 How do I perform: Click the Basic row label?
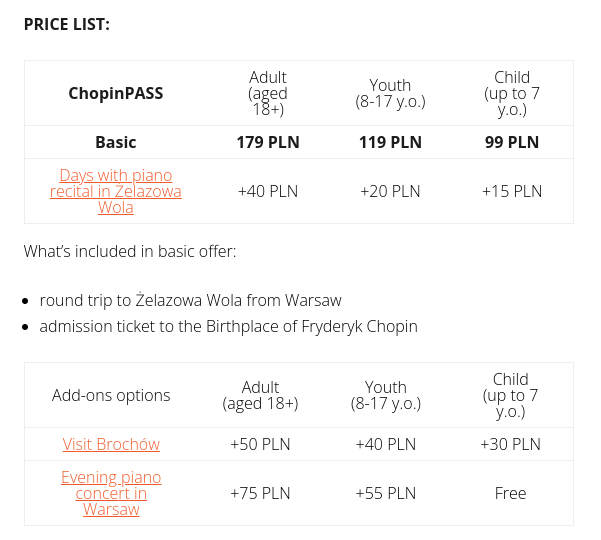(116, 142)
